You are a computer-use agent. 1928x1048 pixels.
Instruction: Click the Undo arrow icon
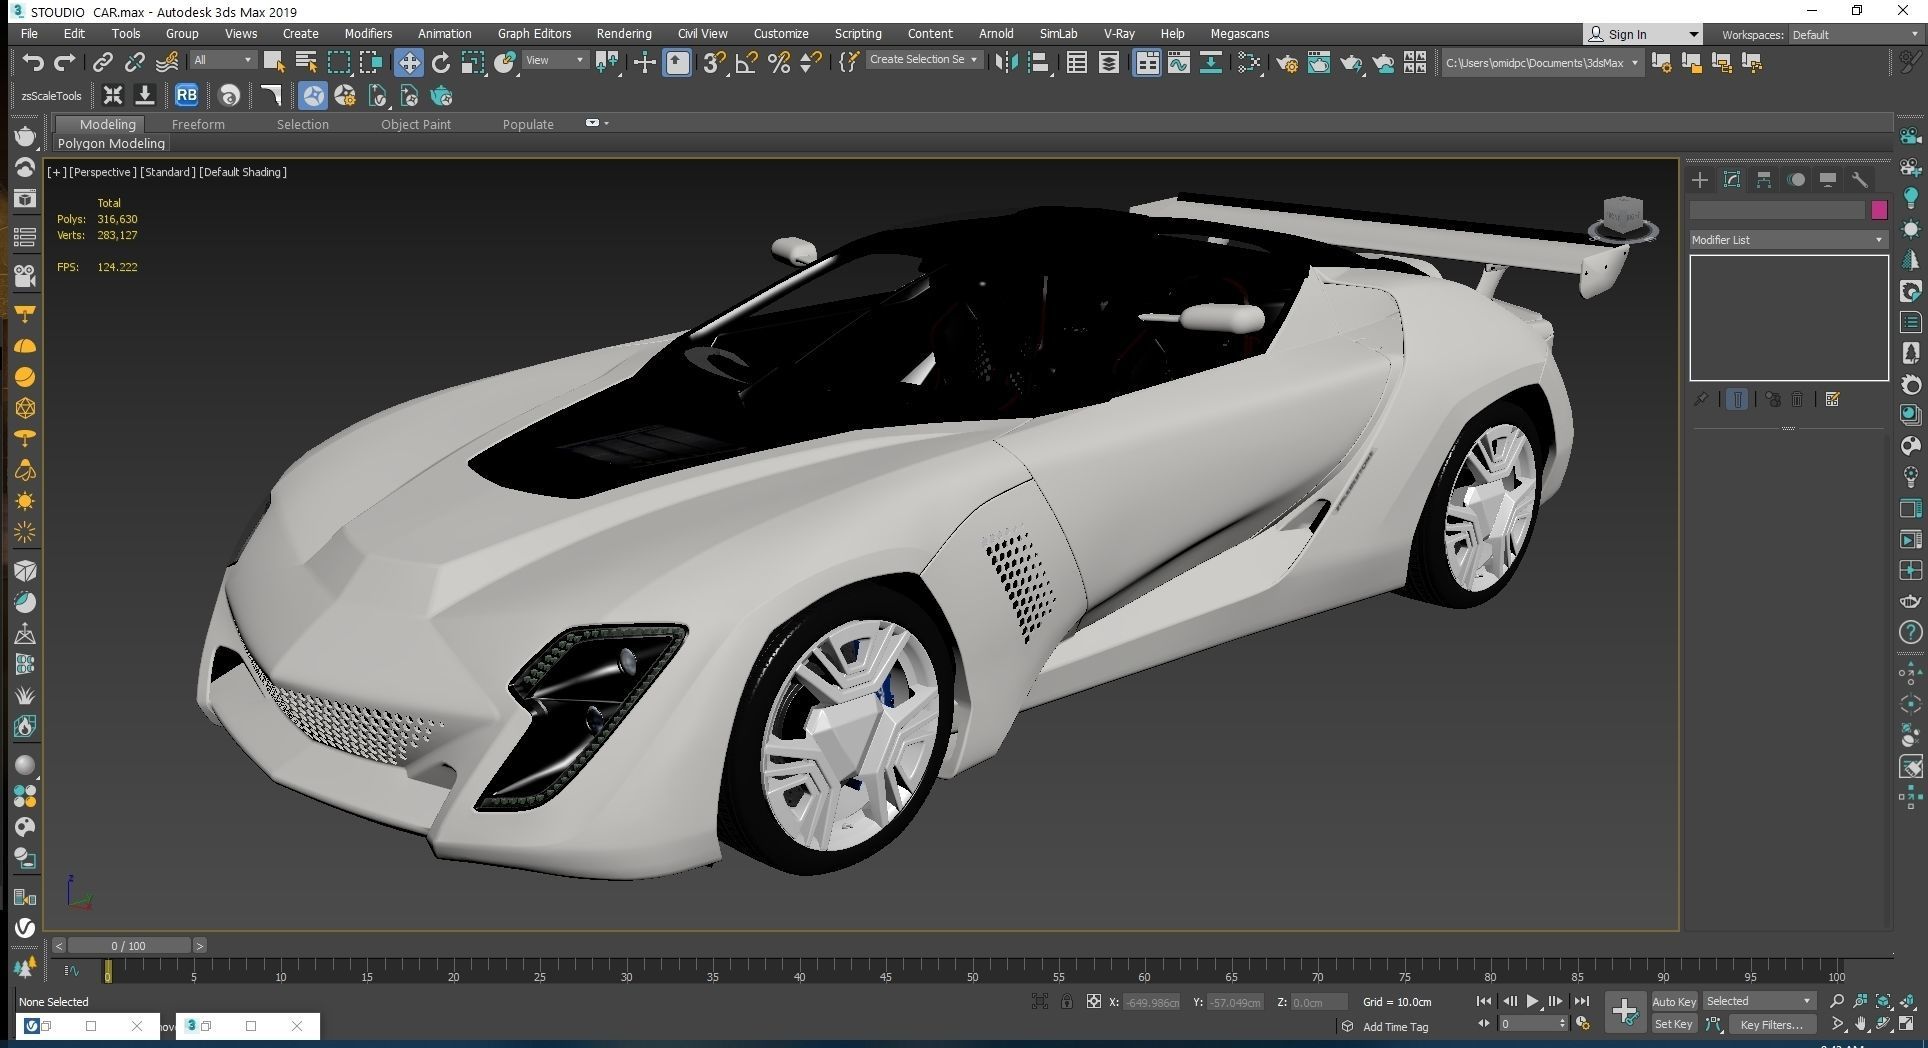point(33,62)
